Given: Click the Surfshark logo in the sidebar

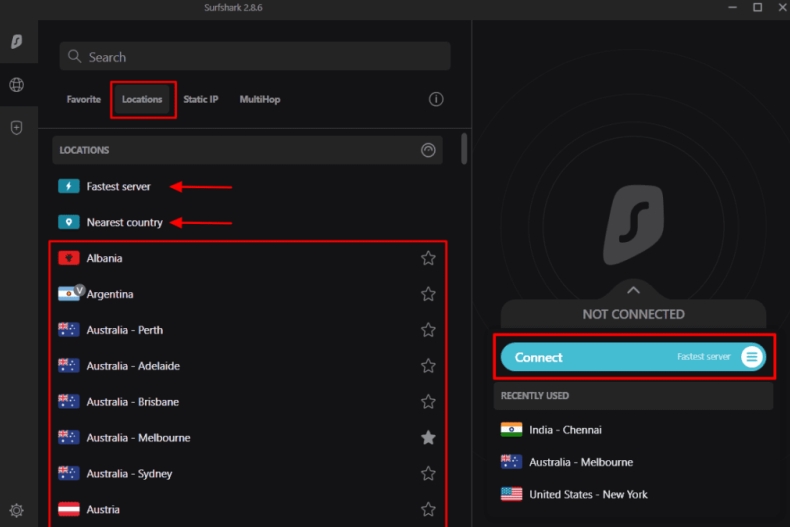Looking at the screenshot, I should point(17,42).
